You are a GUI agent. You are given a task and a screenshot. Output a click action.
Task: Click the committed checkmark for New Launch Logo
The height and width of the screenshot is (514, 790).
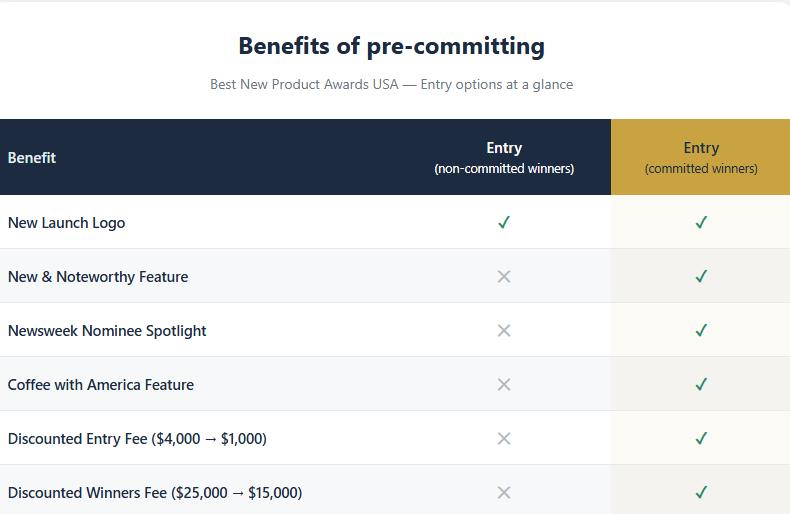coord(701,222)
